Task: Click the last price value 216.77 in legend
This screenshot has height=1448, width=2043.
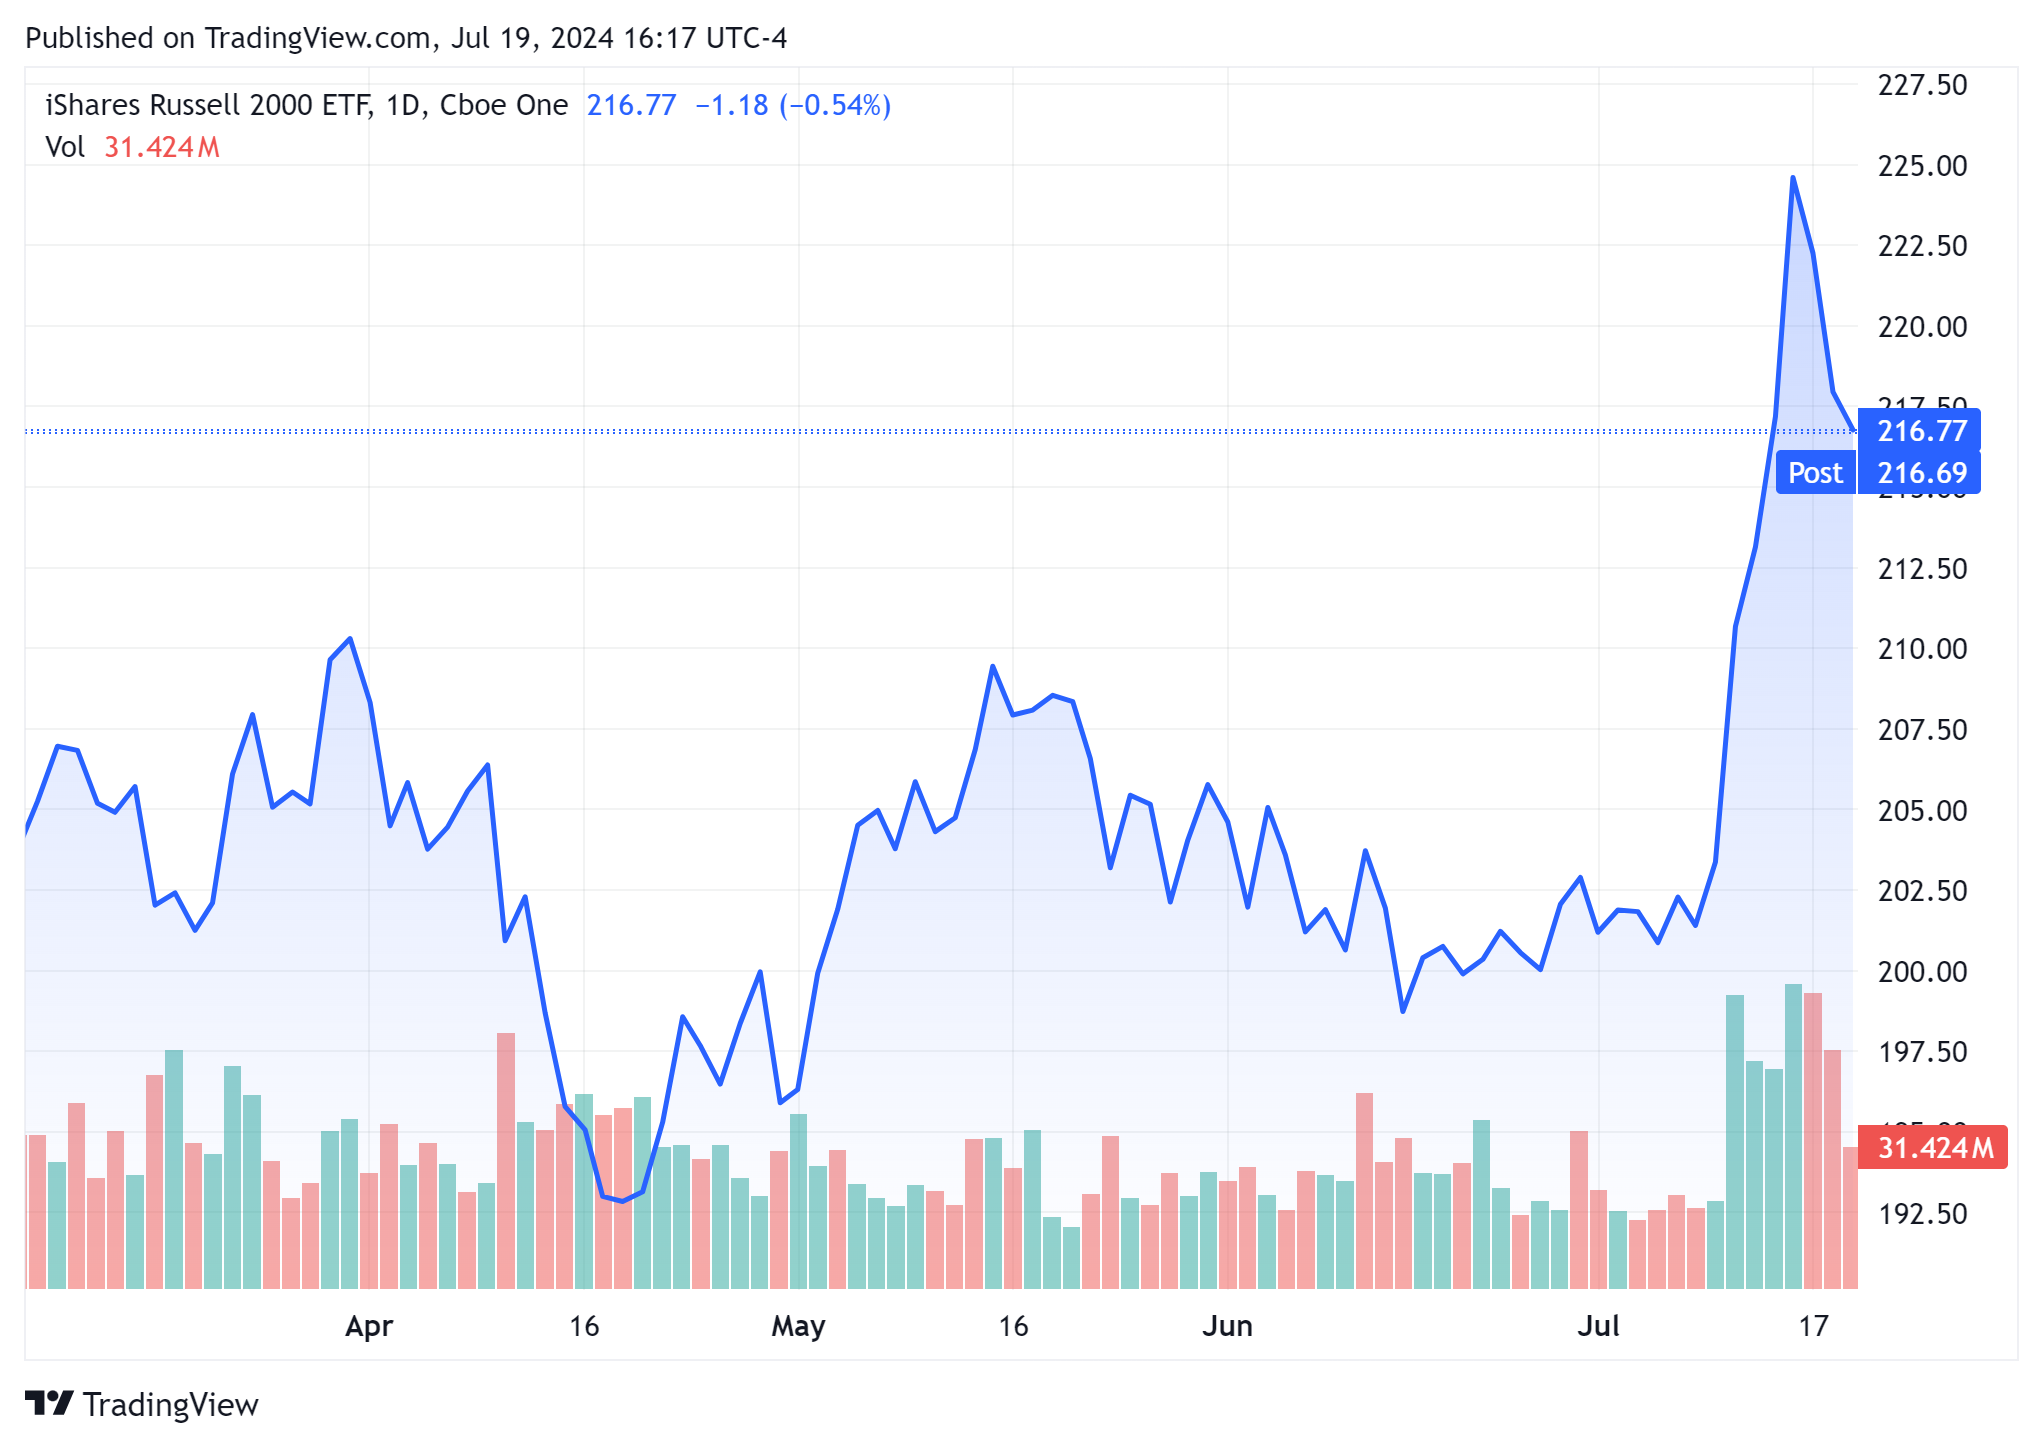Action: 631,105
